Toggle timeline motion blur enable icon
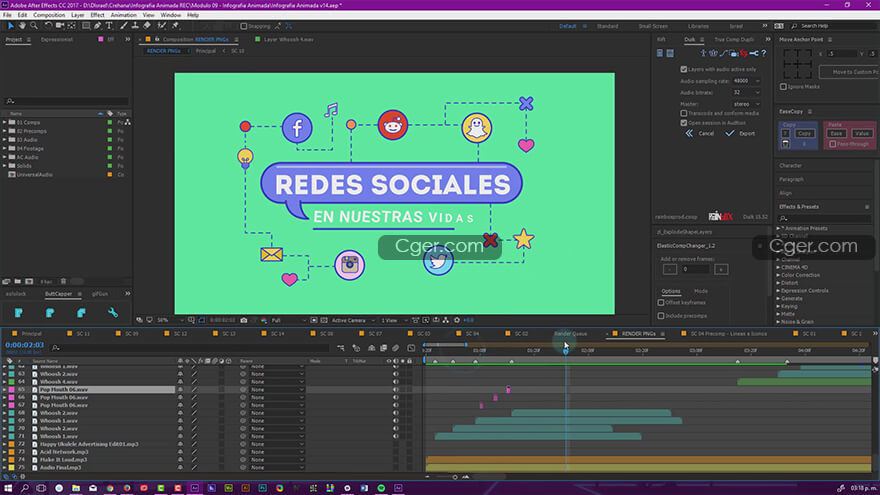The height and width of the screenshot is (495, 880). [395, 348]
